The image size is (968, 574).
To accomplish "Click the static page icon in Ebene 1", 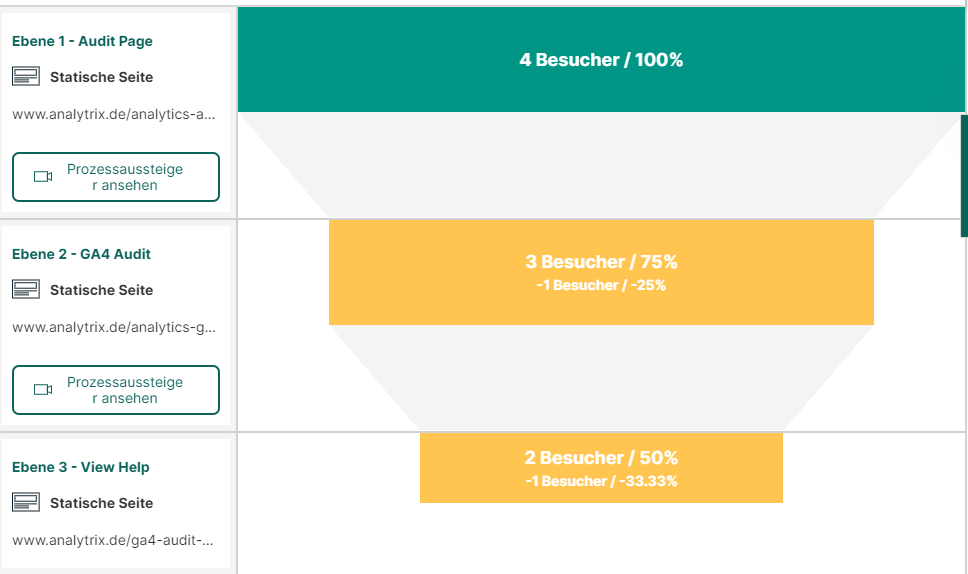I will point(25,77).
